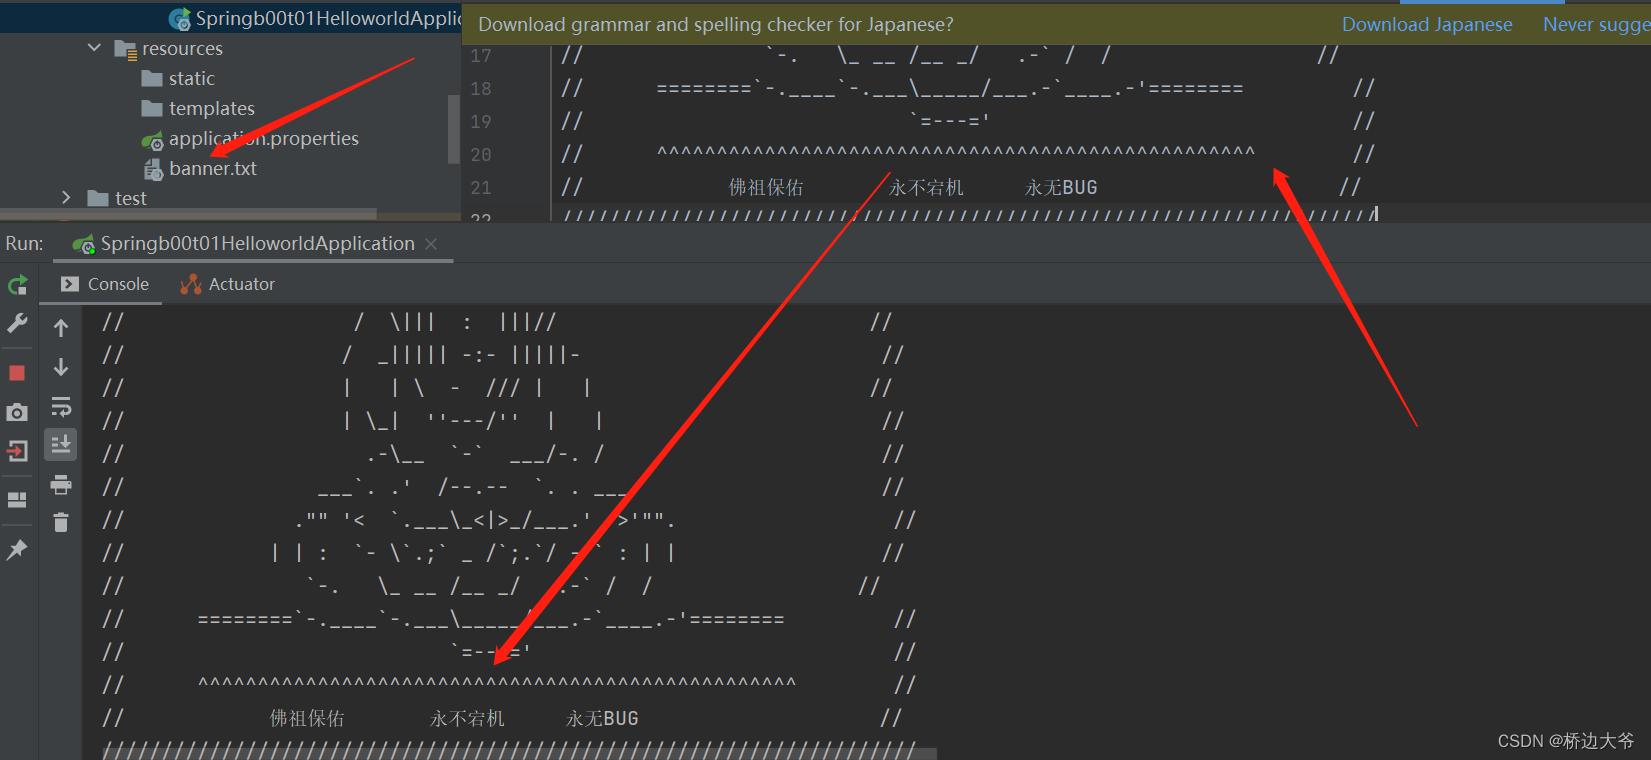Switch to Console tab

click(105, 284)
